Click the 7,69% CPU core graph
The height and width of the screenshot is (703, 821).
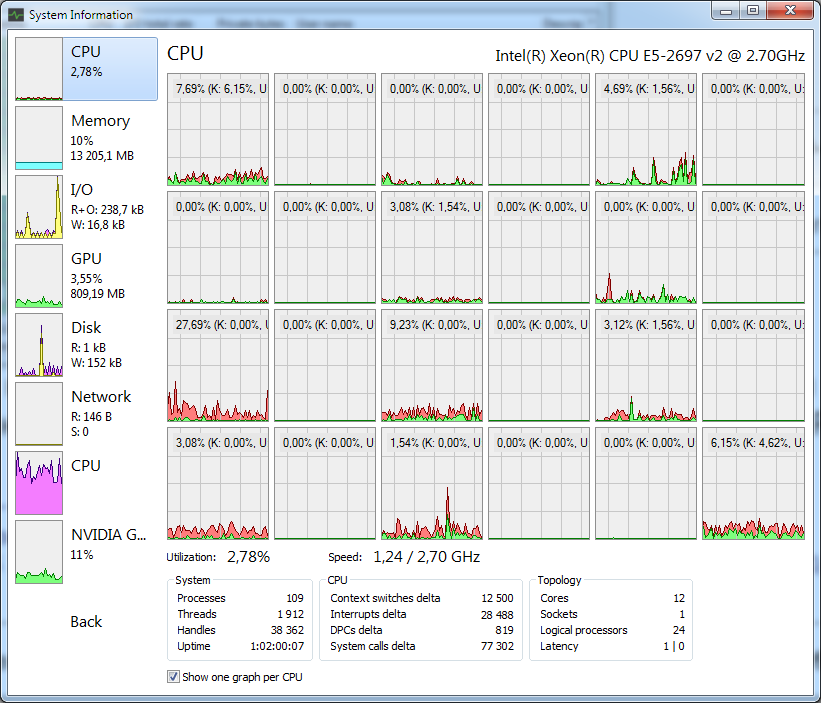click(x=218, y=129)
